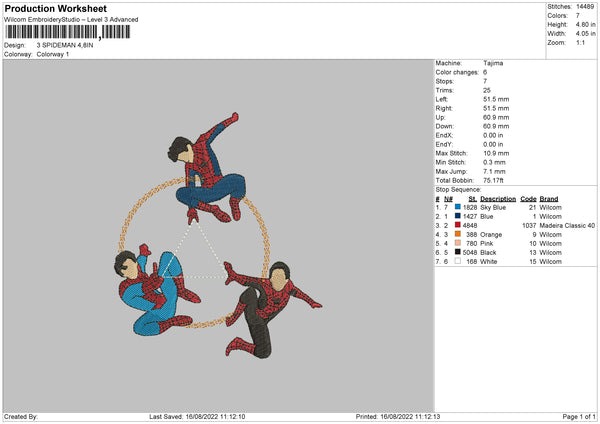
Task: Click the EndY value '0.00 in'
Action: point(493,144)
